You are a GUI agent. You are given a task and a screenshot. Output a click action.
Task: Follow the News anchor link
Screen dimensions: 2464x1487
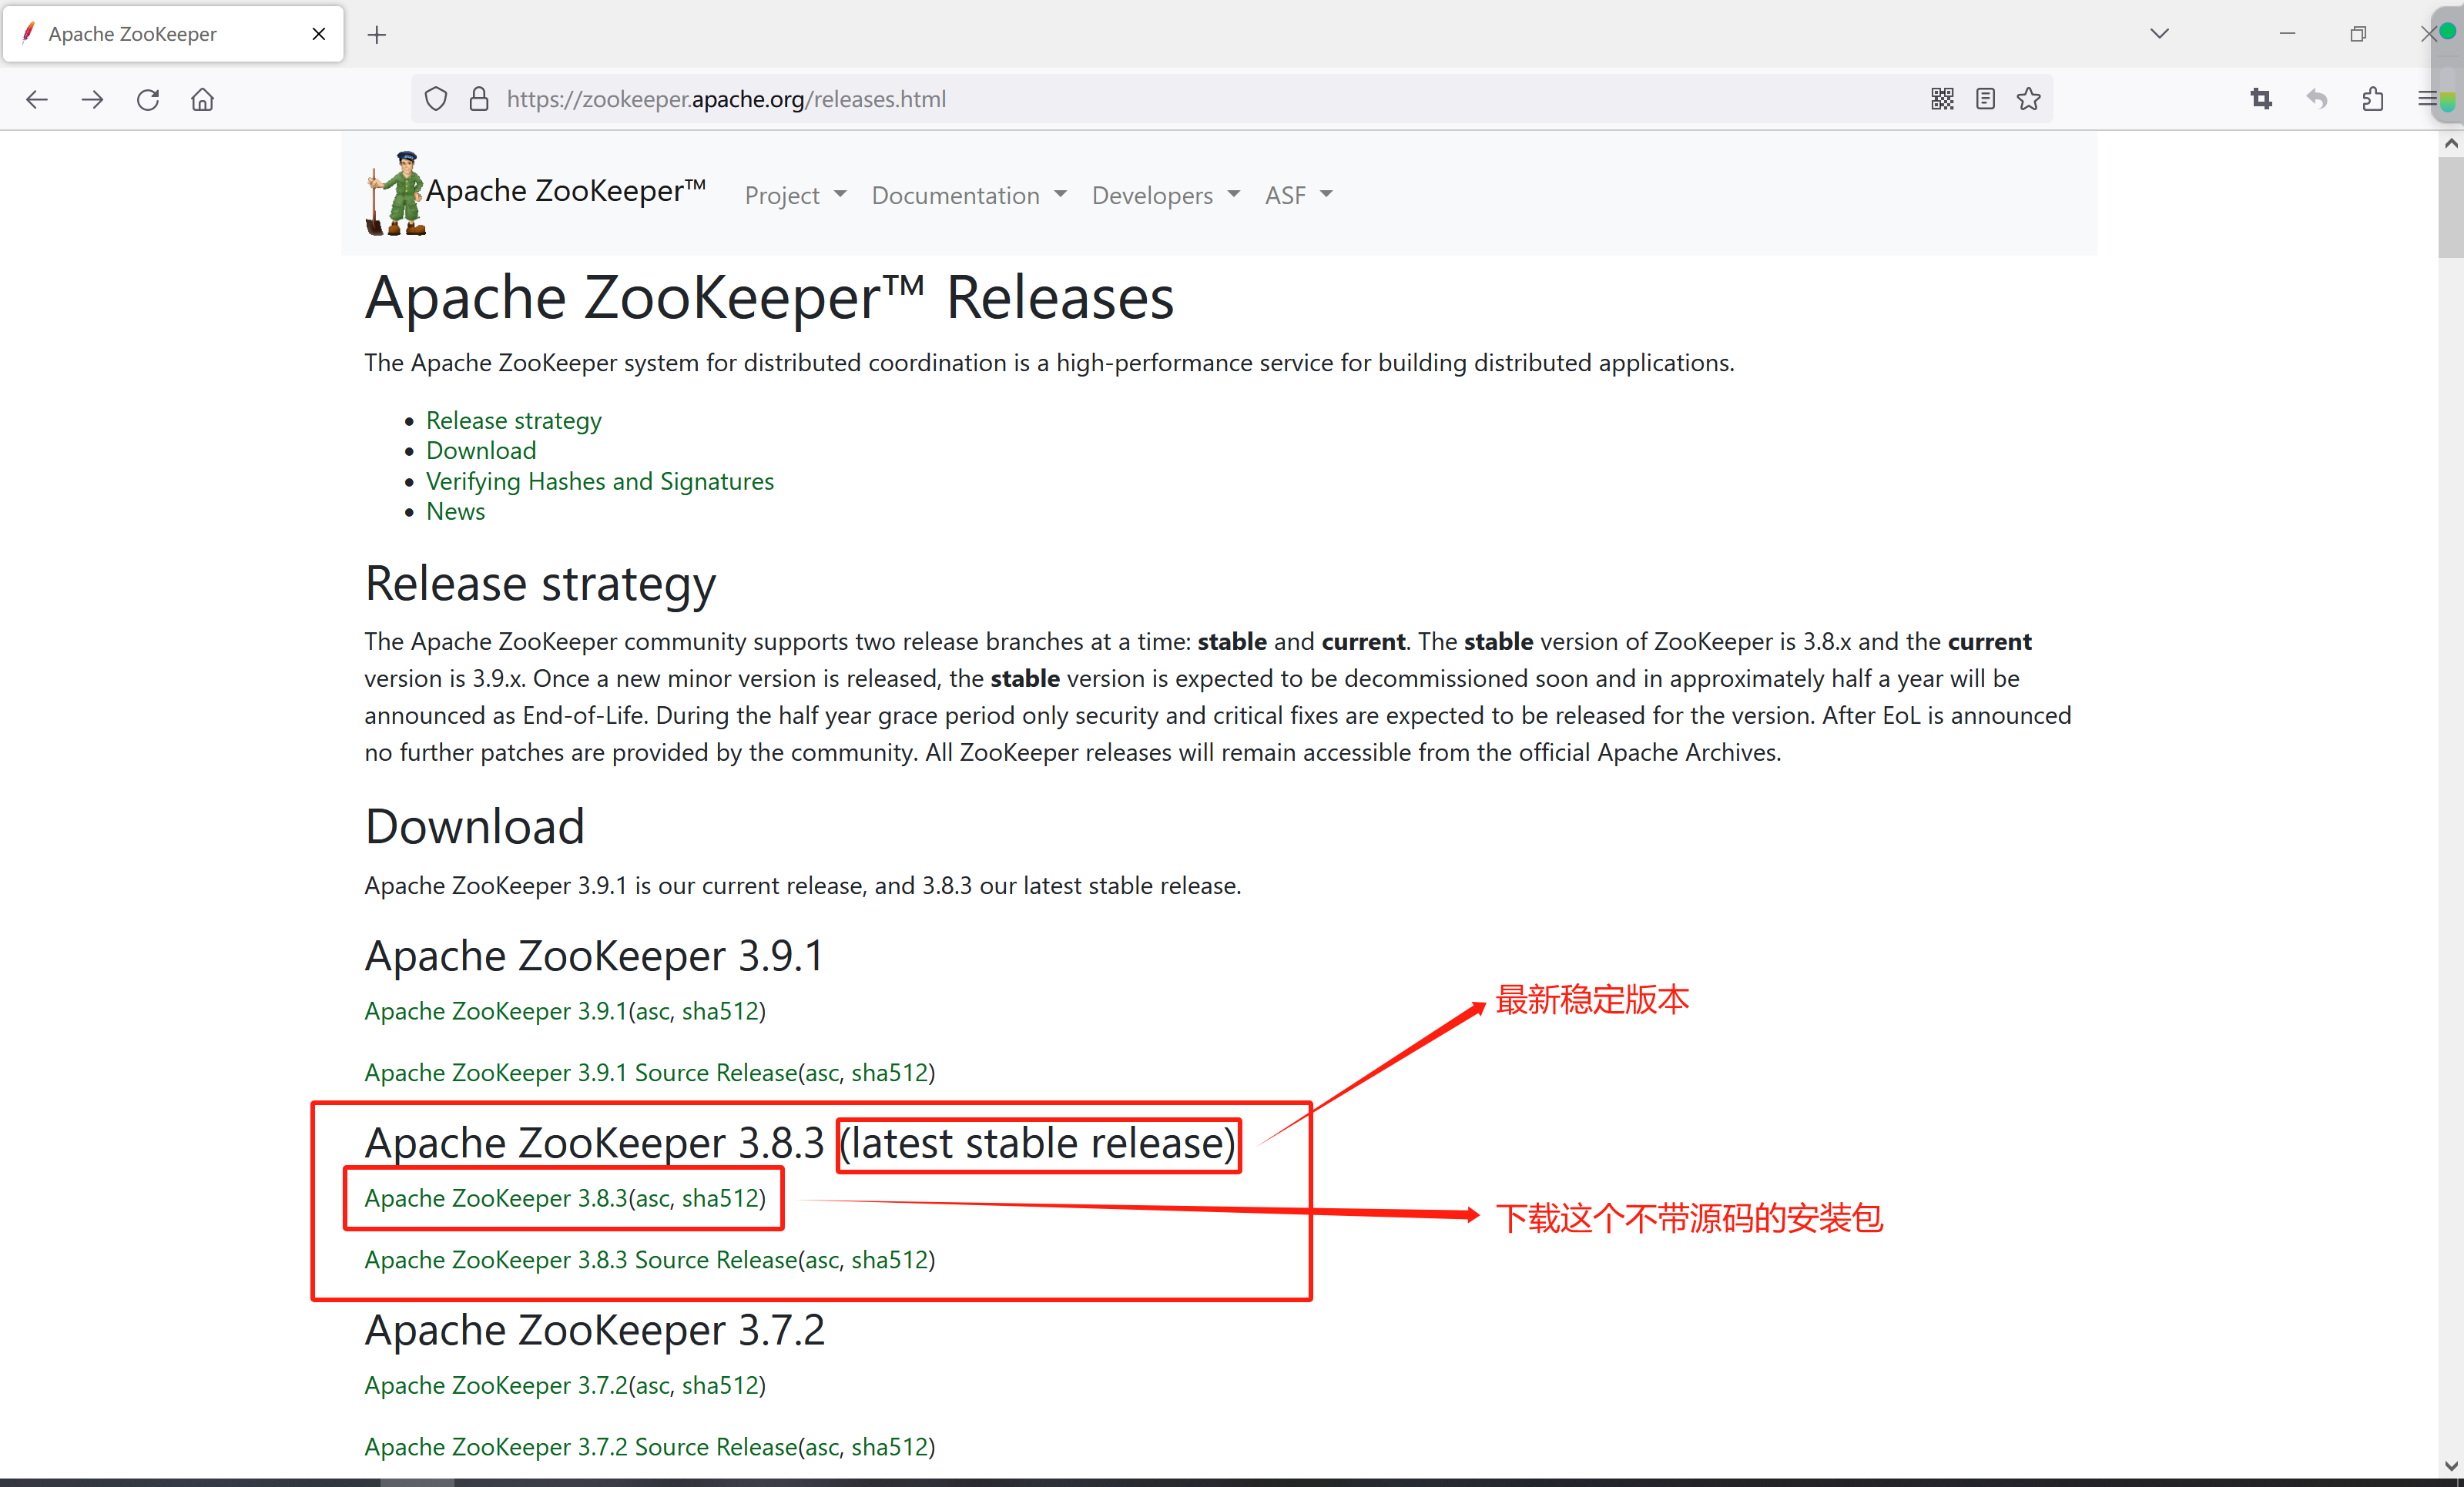click(x=455, y=511)
